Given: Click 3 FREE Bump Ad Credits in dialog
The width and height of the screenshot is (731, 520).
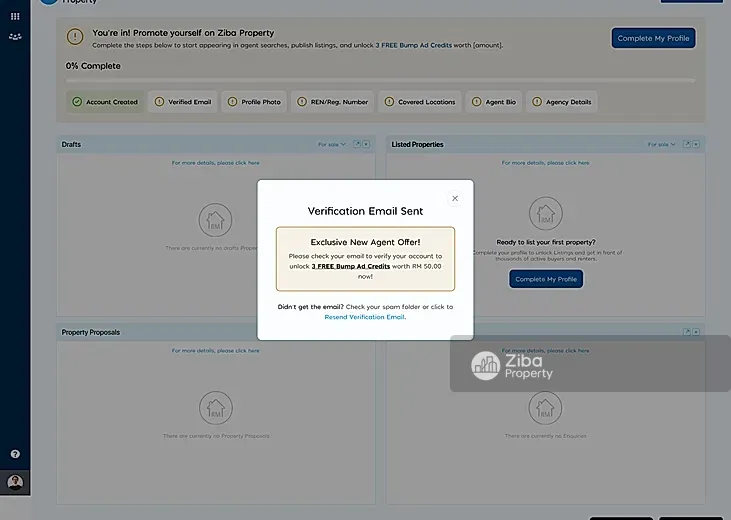Looking at the screenshot, I should (x=351, y=266).
